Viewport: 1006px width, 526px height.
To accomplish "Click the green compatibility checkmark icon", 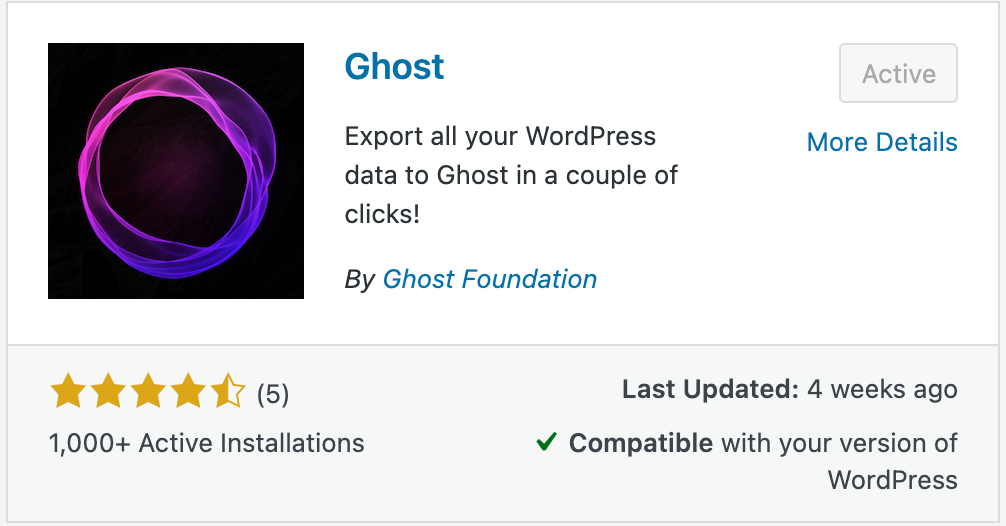I will click(x=546, y=441).
